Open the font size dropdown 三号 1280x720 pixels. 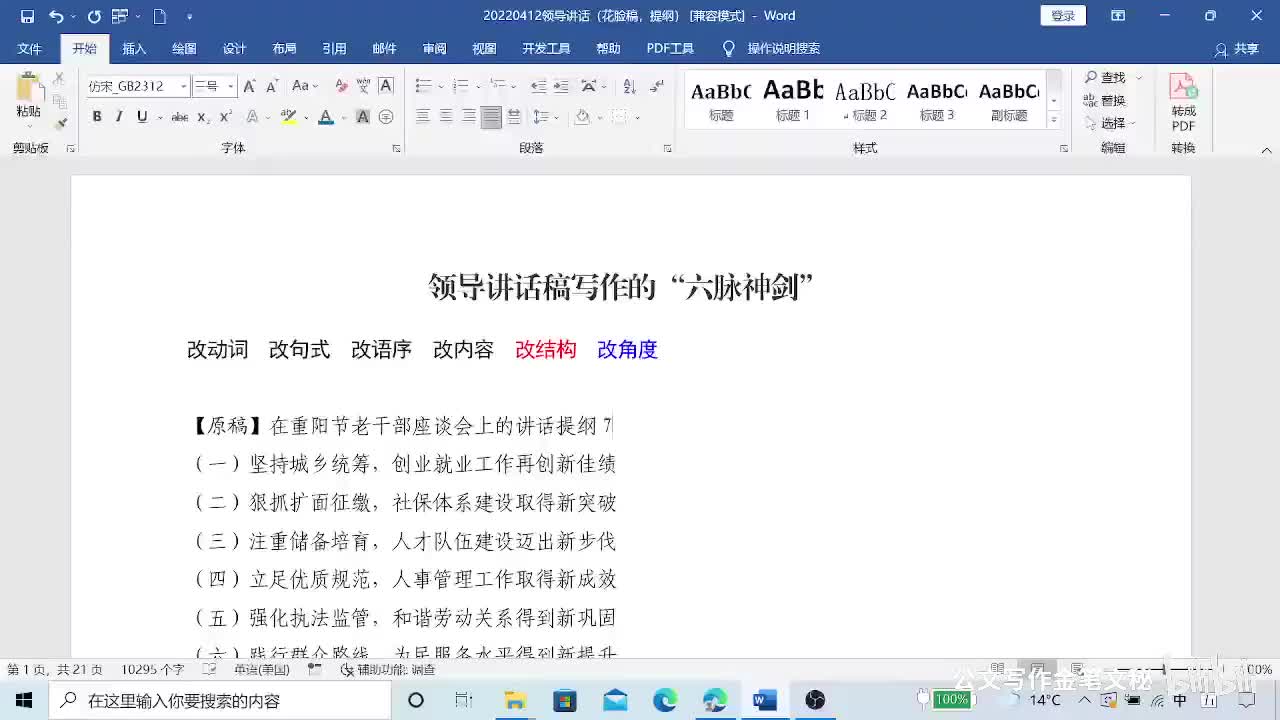[231, 86]
